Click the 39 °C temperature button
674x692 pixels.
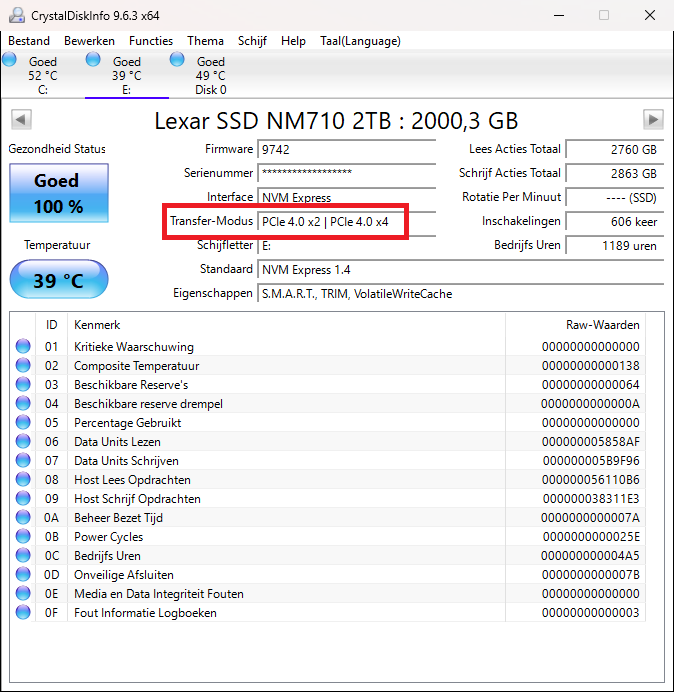pyautogui.click(x=59, y=279)
